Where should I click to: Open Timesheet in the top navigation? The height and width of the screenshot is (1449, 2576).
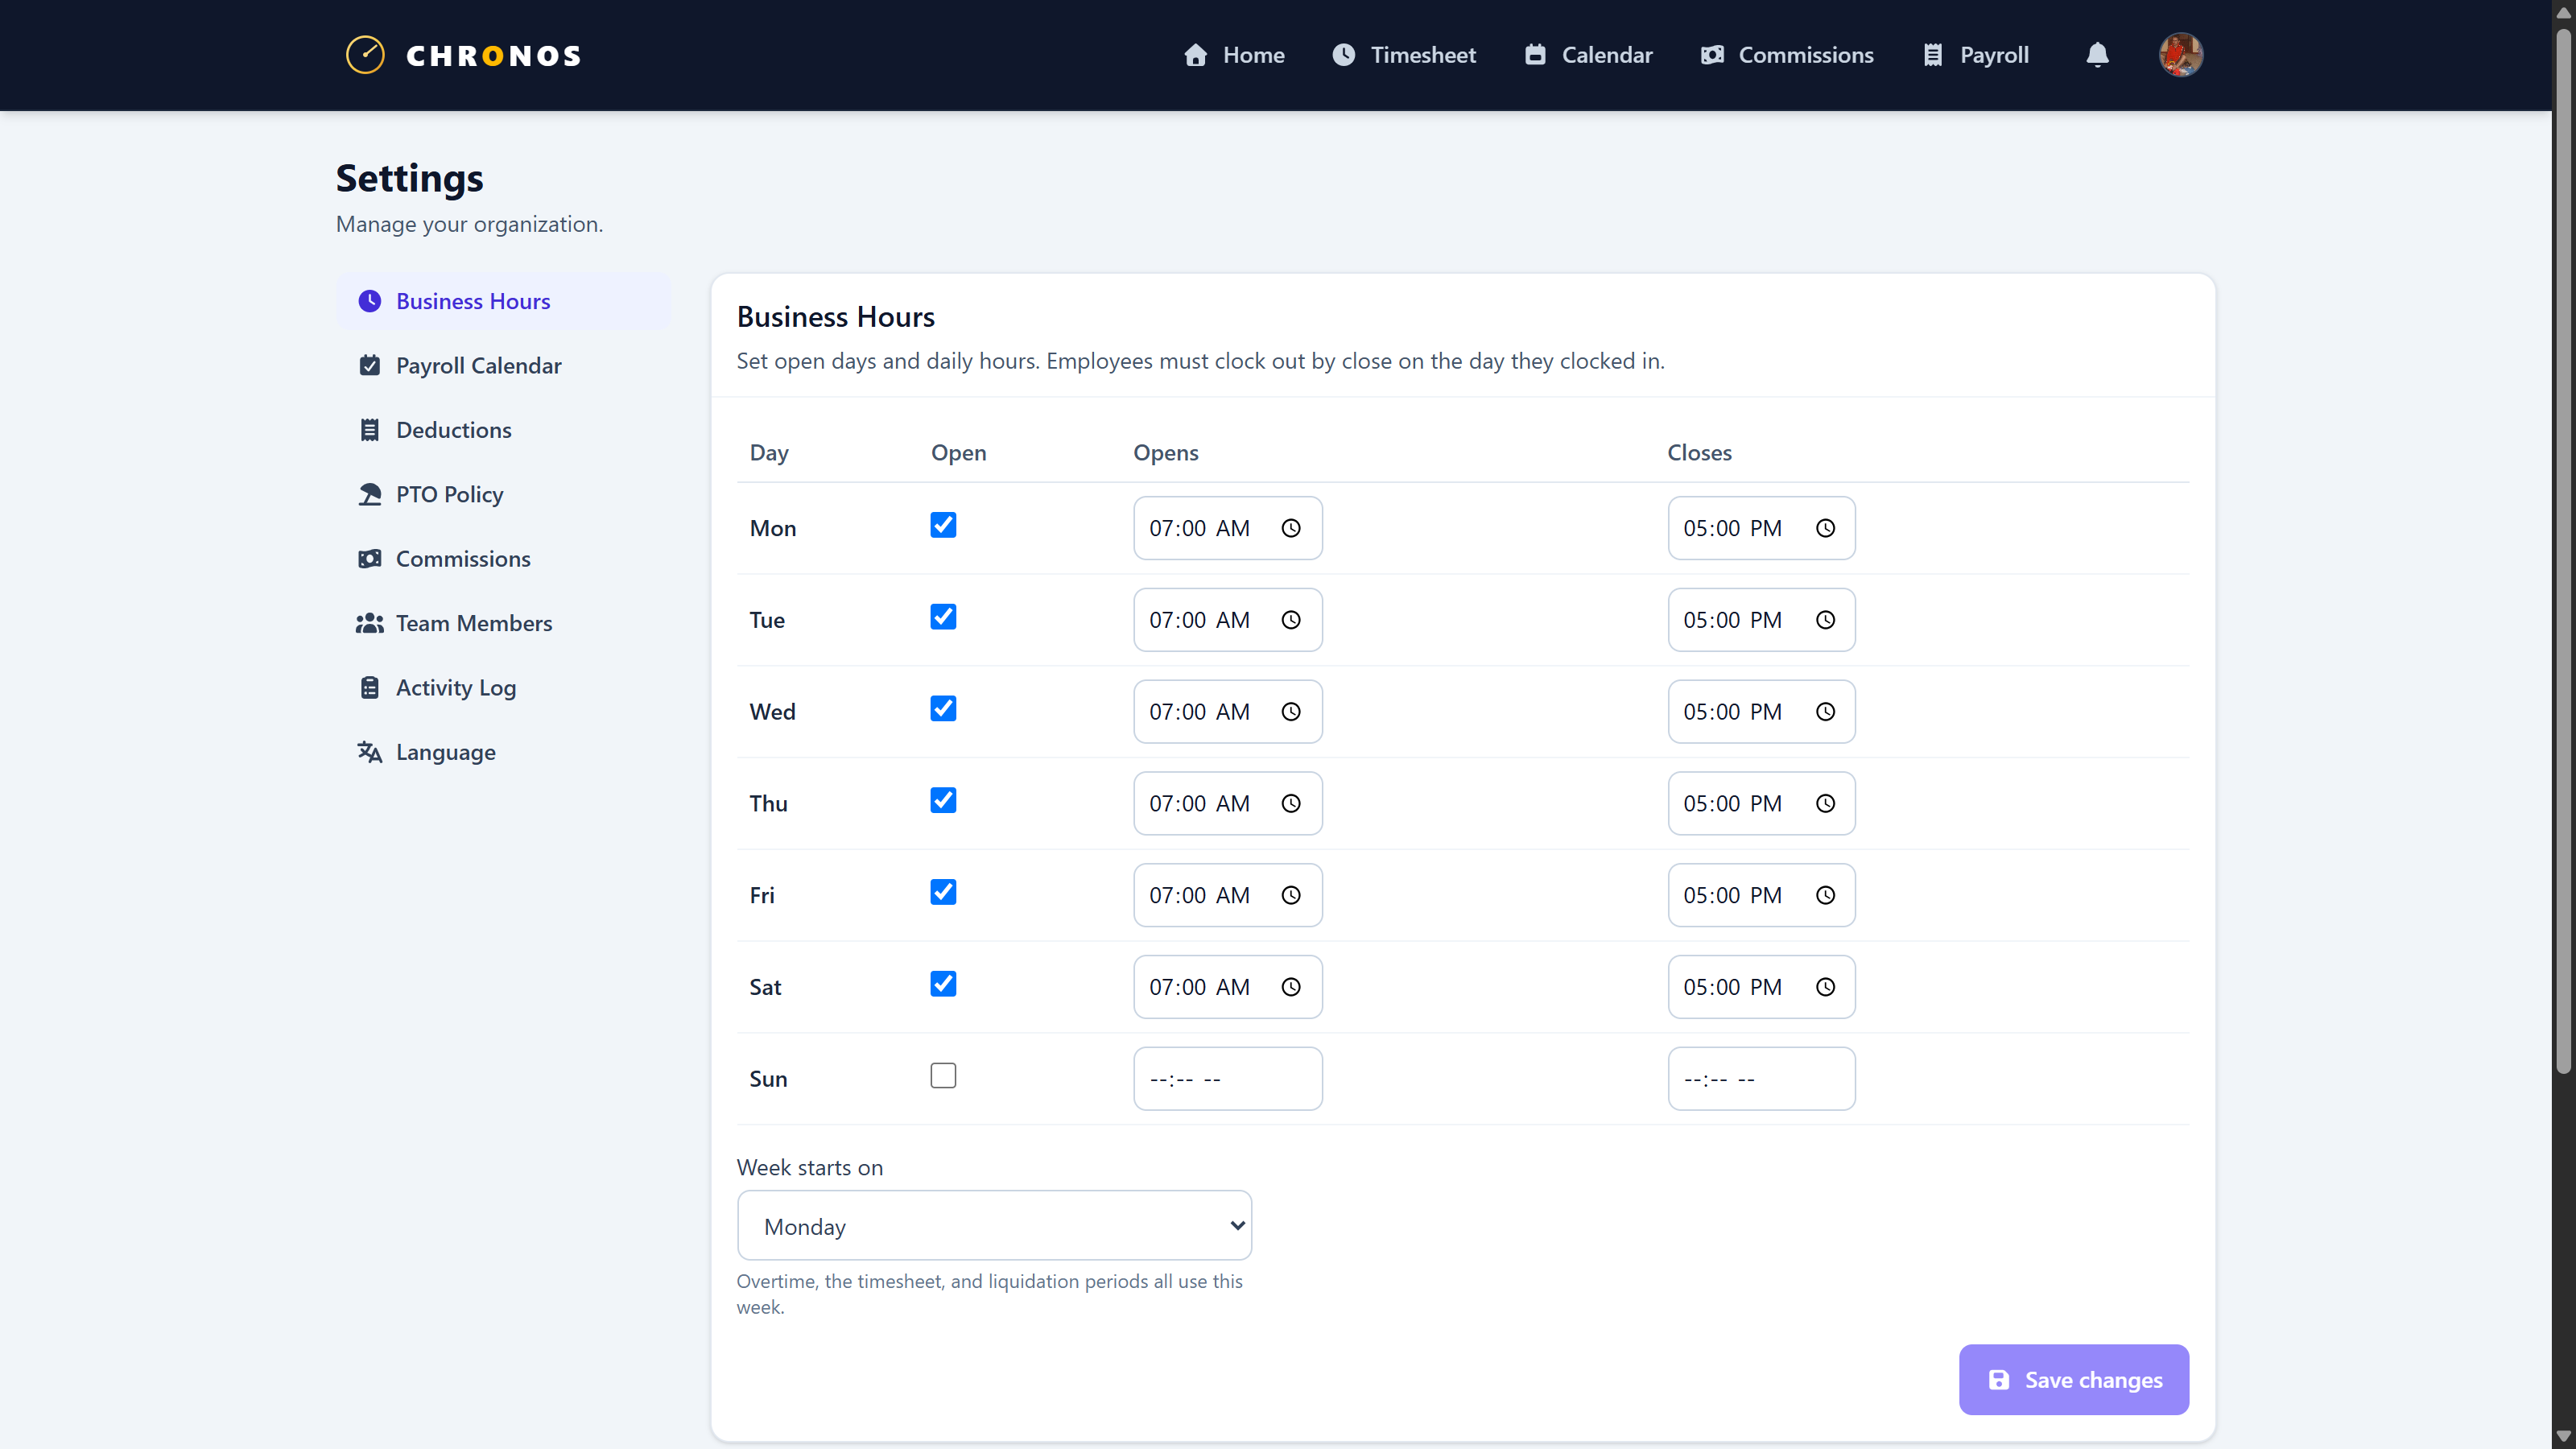[x=1404, y=55]
